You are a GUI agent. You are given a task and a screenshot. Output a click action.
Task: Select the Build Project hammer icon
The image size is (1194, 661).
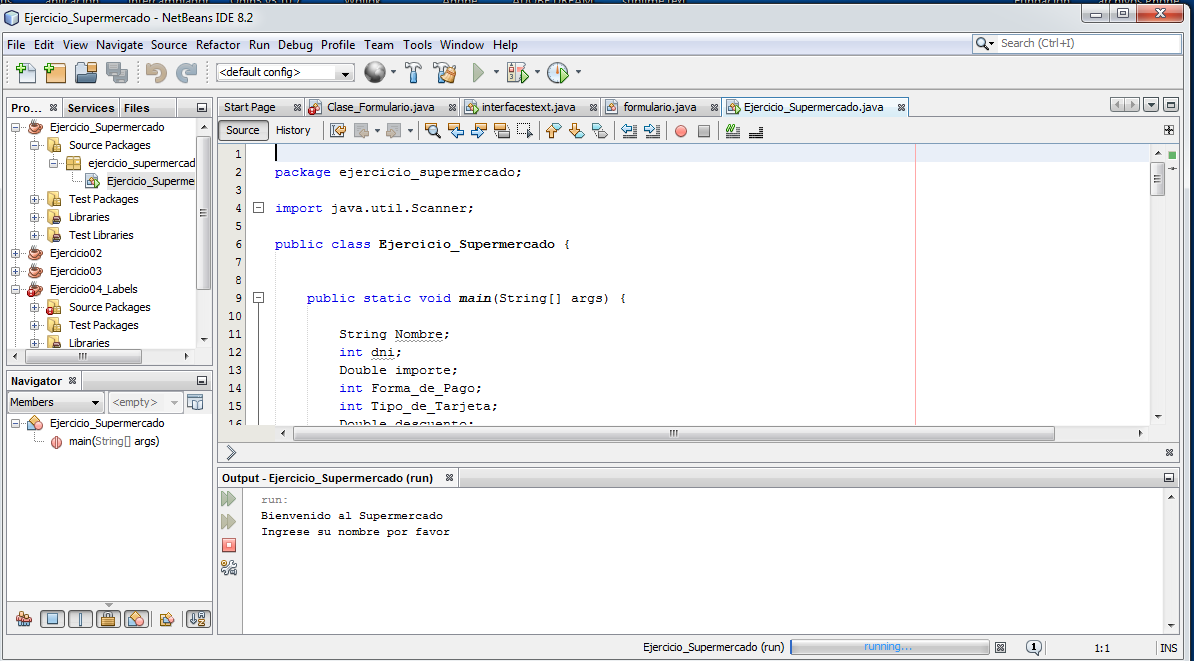413,72
